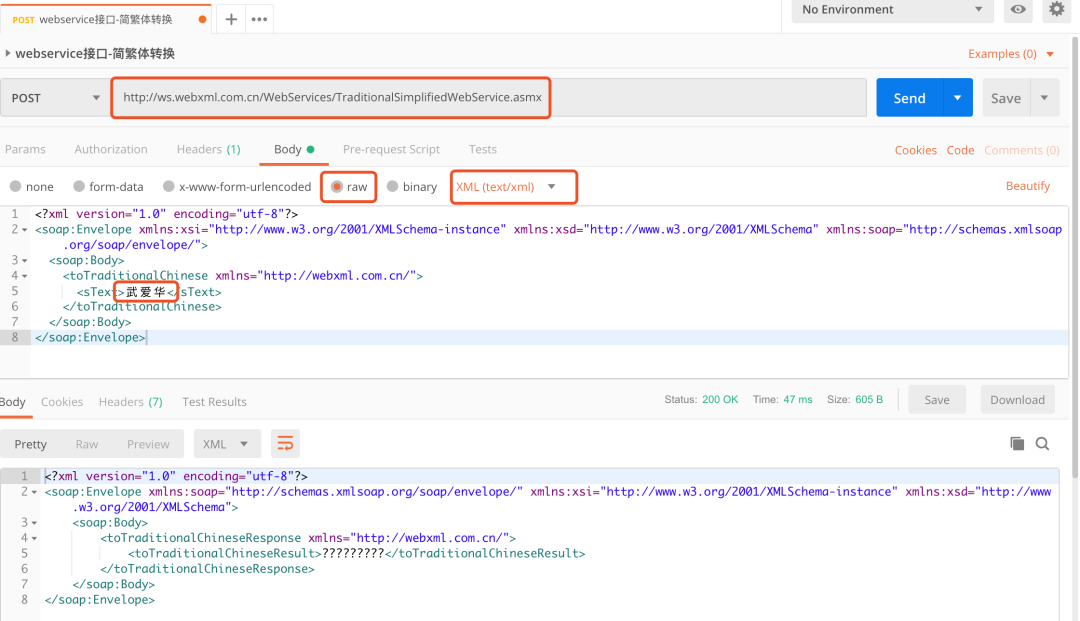This screenshot has height=621, width=1080.
Task: Click the sText value 武爱华 in request body
Action: point(146,292)
